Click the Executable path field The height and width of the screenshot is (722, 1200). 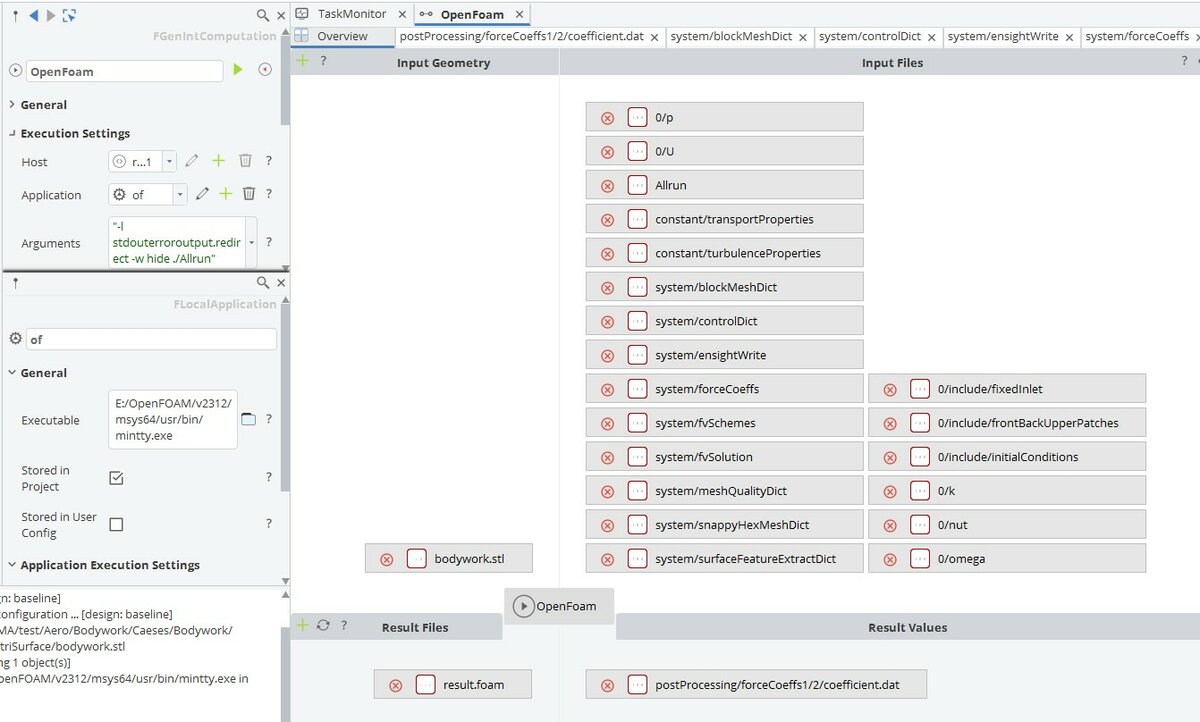tap(172, 420)
